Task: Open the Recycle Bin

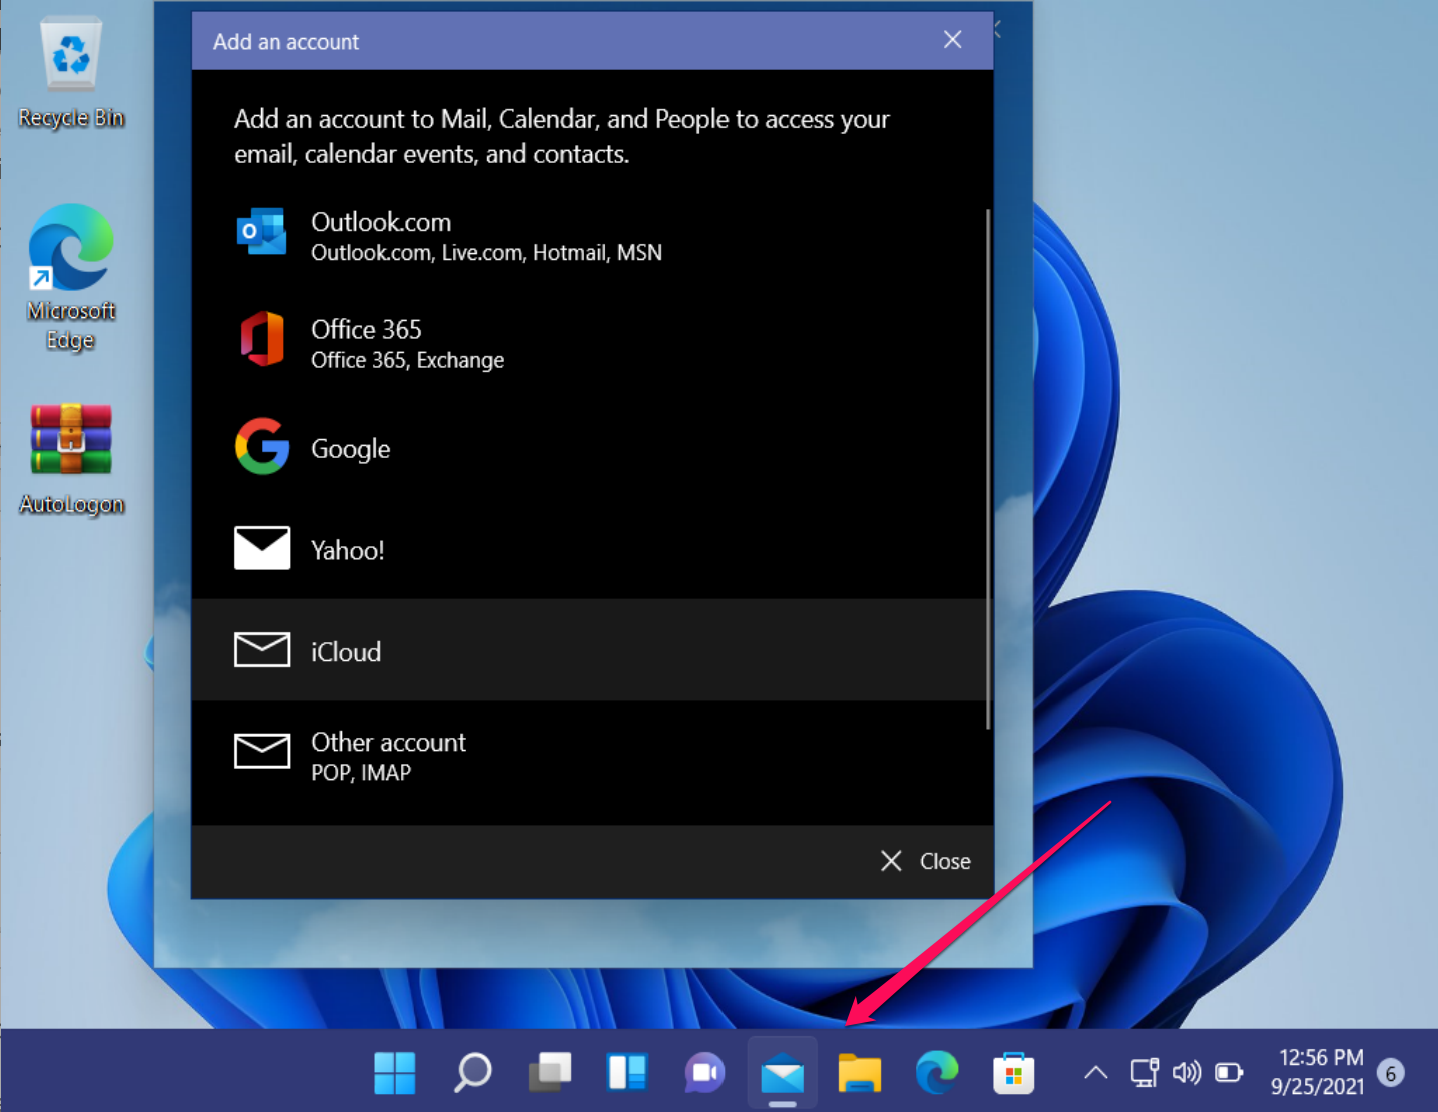Action: click(70, 65)
